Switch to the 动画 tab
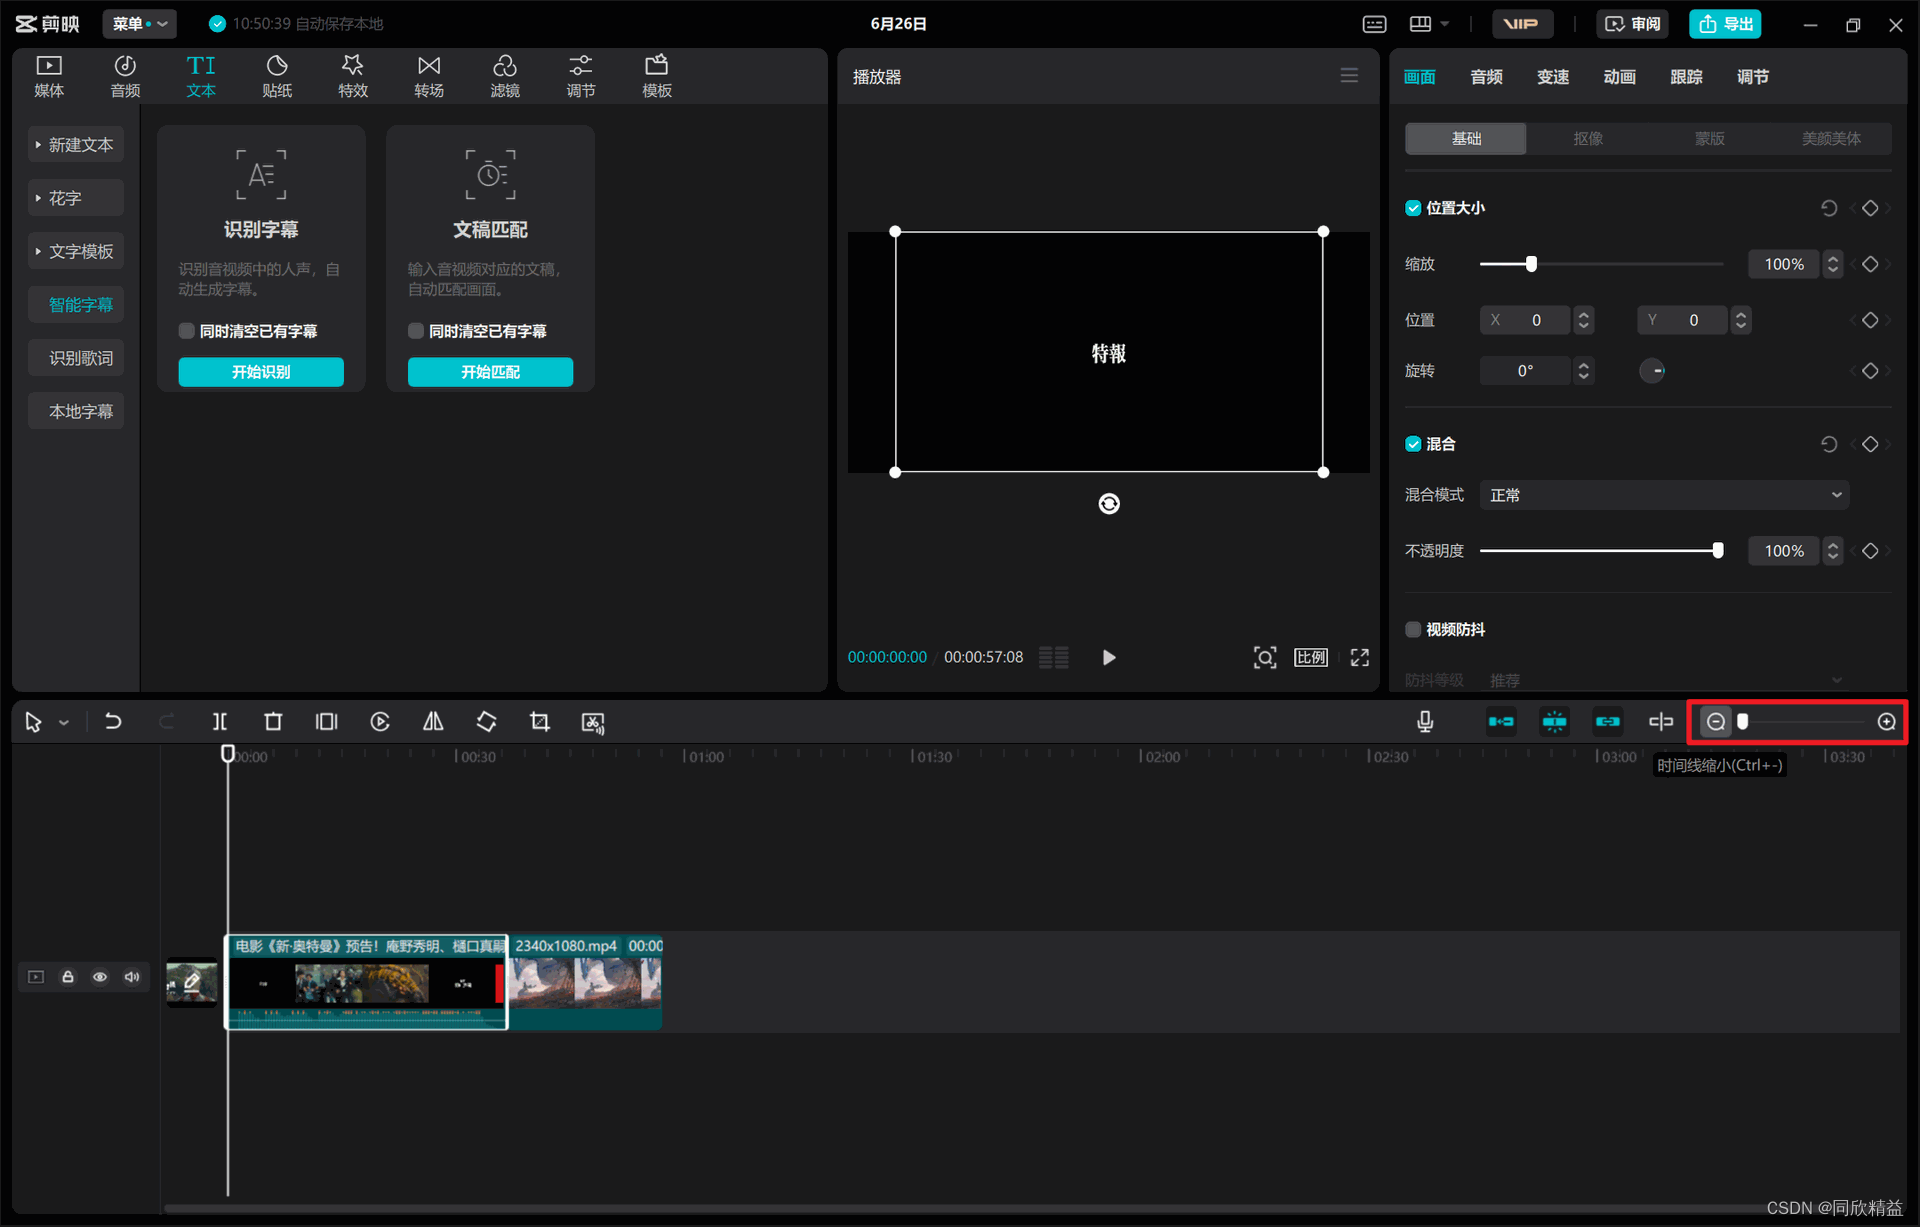This screenshot has height=1227, width=1920. pyautogui.click(x=1619, y=77)
